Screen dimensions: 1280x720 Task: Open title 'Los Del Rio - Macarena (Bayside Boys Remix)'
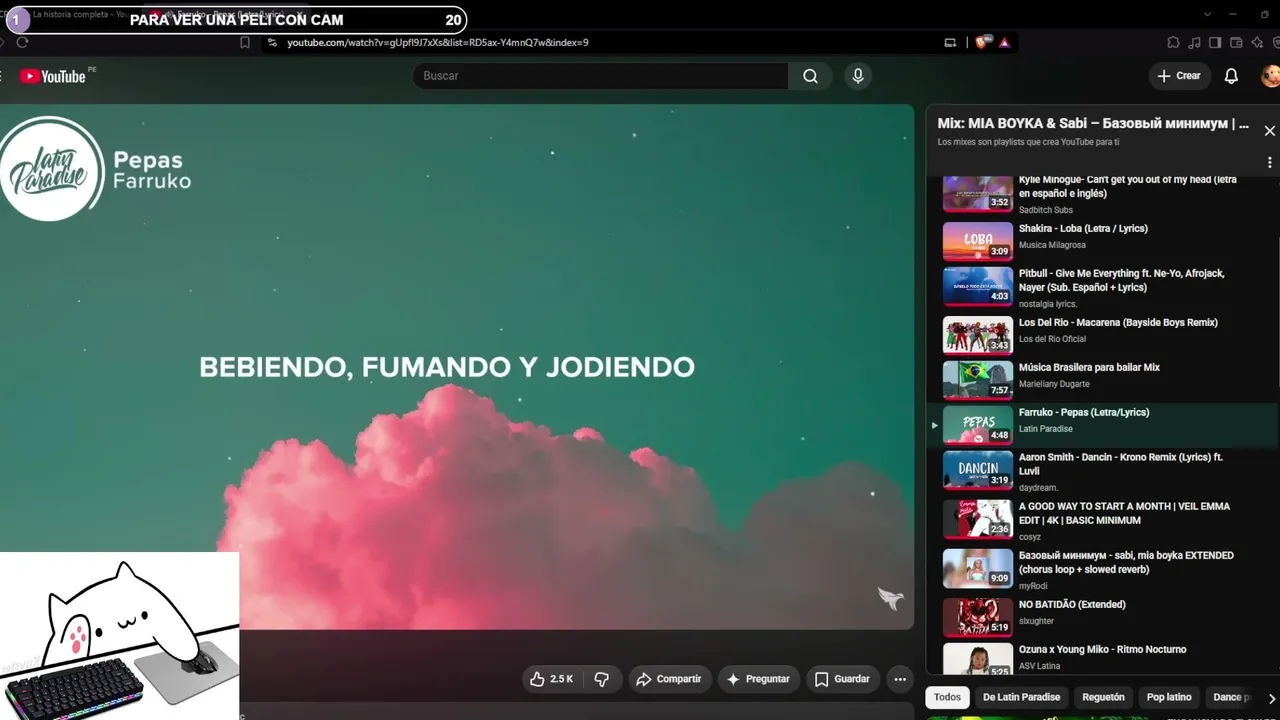pyautogui.click(x=1118, y=323)
